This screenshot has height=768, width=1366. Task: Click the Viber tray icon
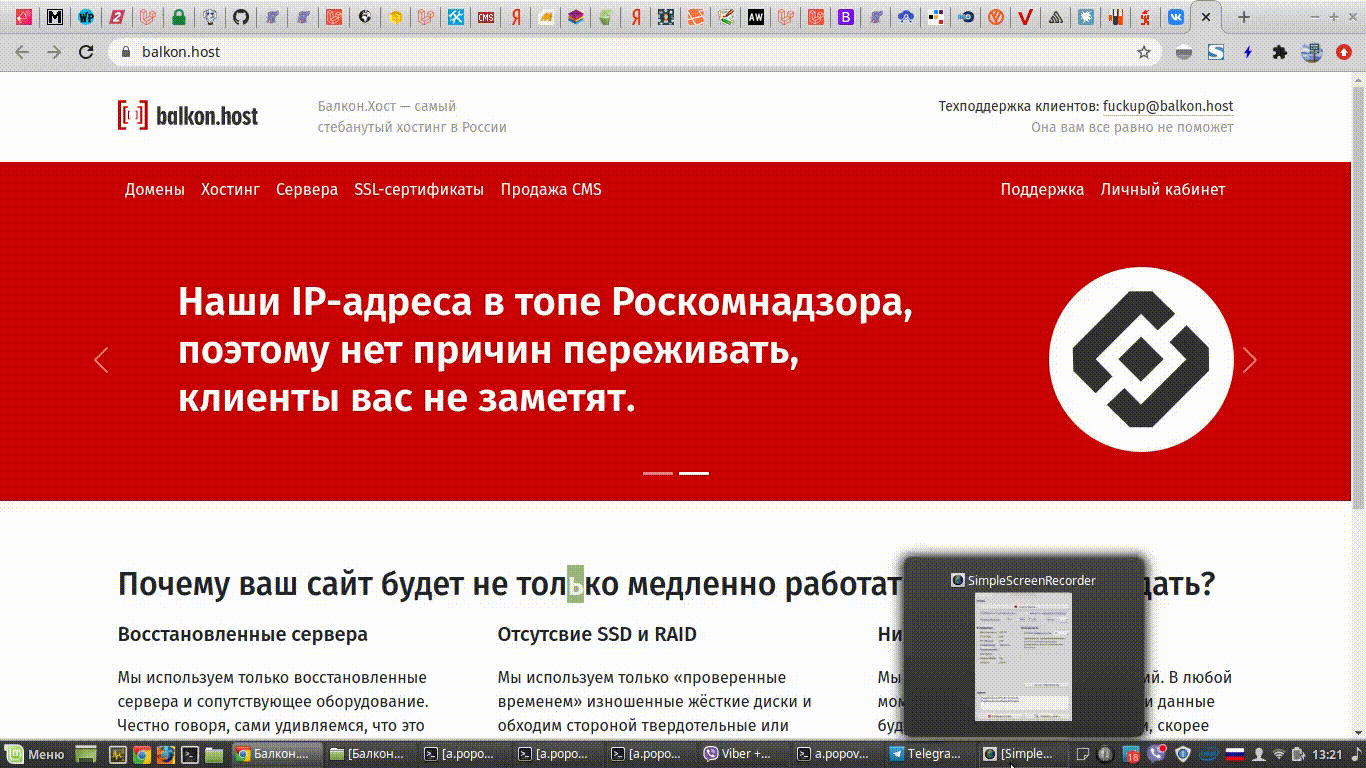click(x=1158, y=754)
